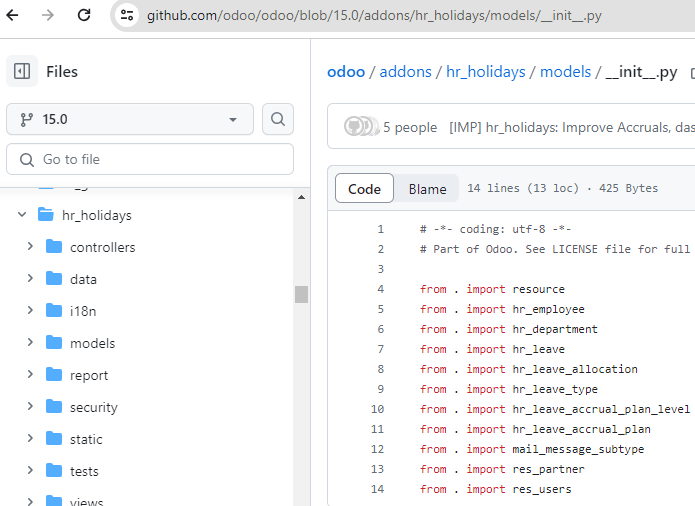The height and width of the screenshot is (506, 695).
Task: Open the addons breadcrumb link
Action: click(x=405, y=71)
